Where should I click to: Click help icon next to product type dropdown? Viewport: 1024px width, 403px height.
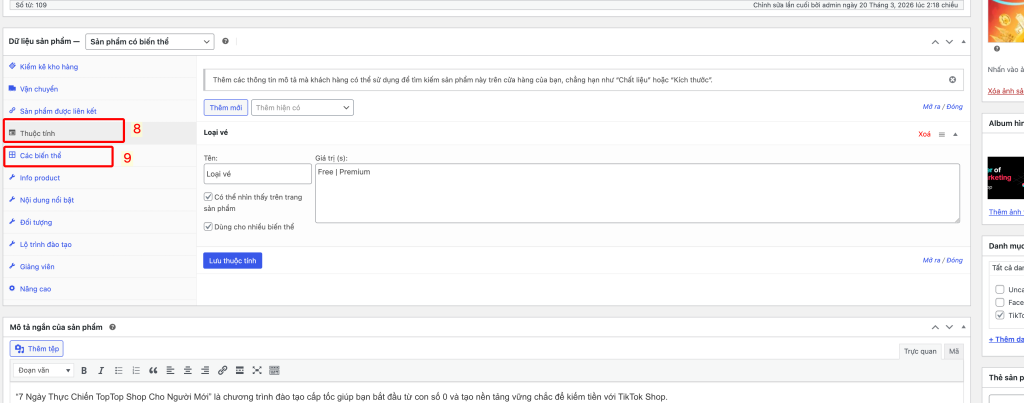[226, 41]
